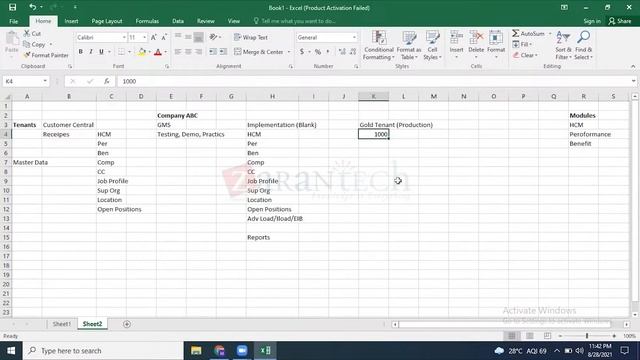Apply Comma Style format
The width and height of the screenshot is (640, 360).
coord(328,52)
